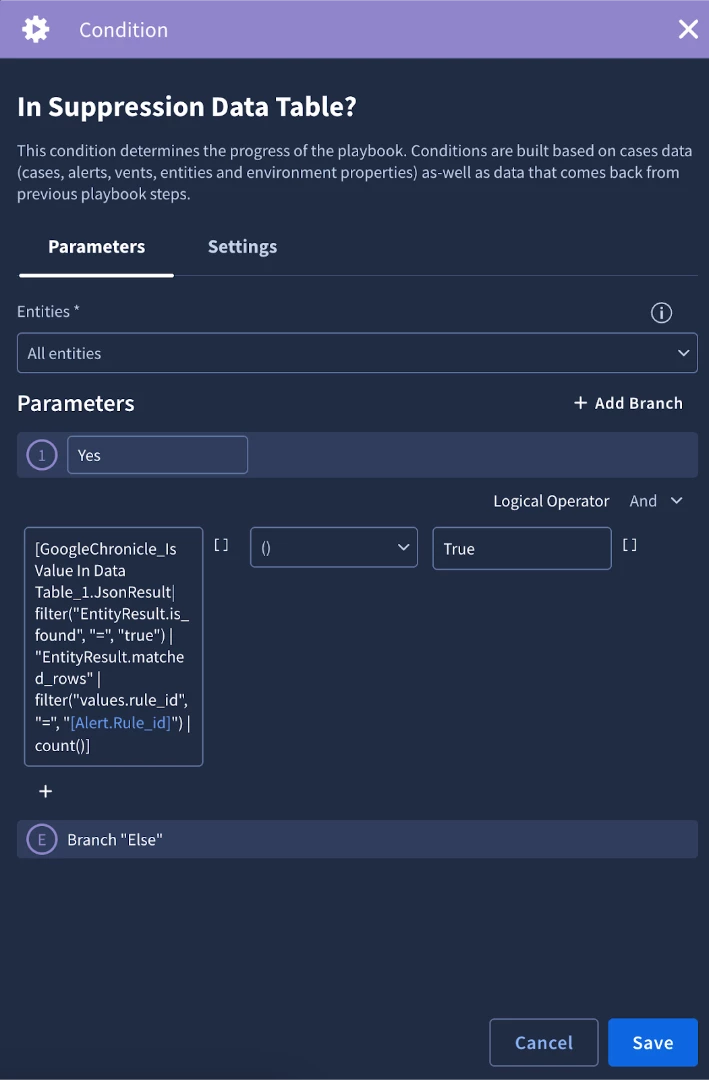Add a new condition row with plus icon
709x1080 pixels.
tap(45, 791)
